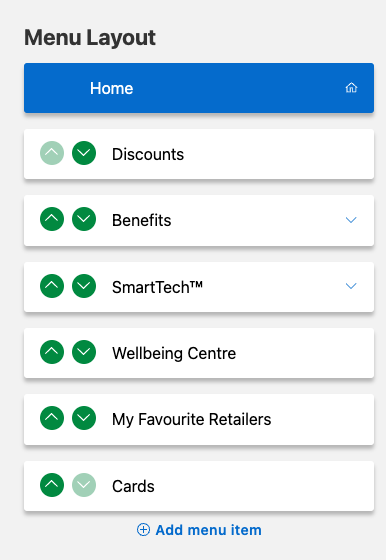This screenshot has height=560, width=386.
Task: Click the home icon in Home row
Action: [x=351, y=88]
